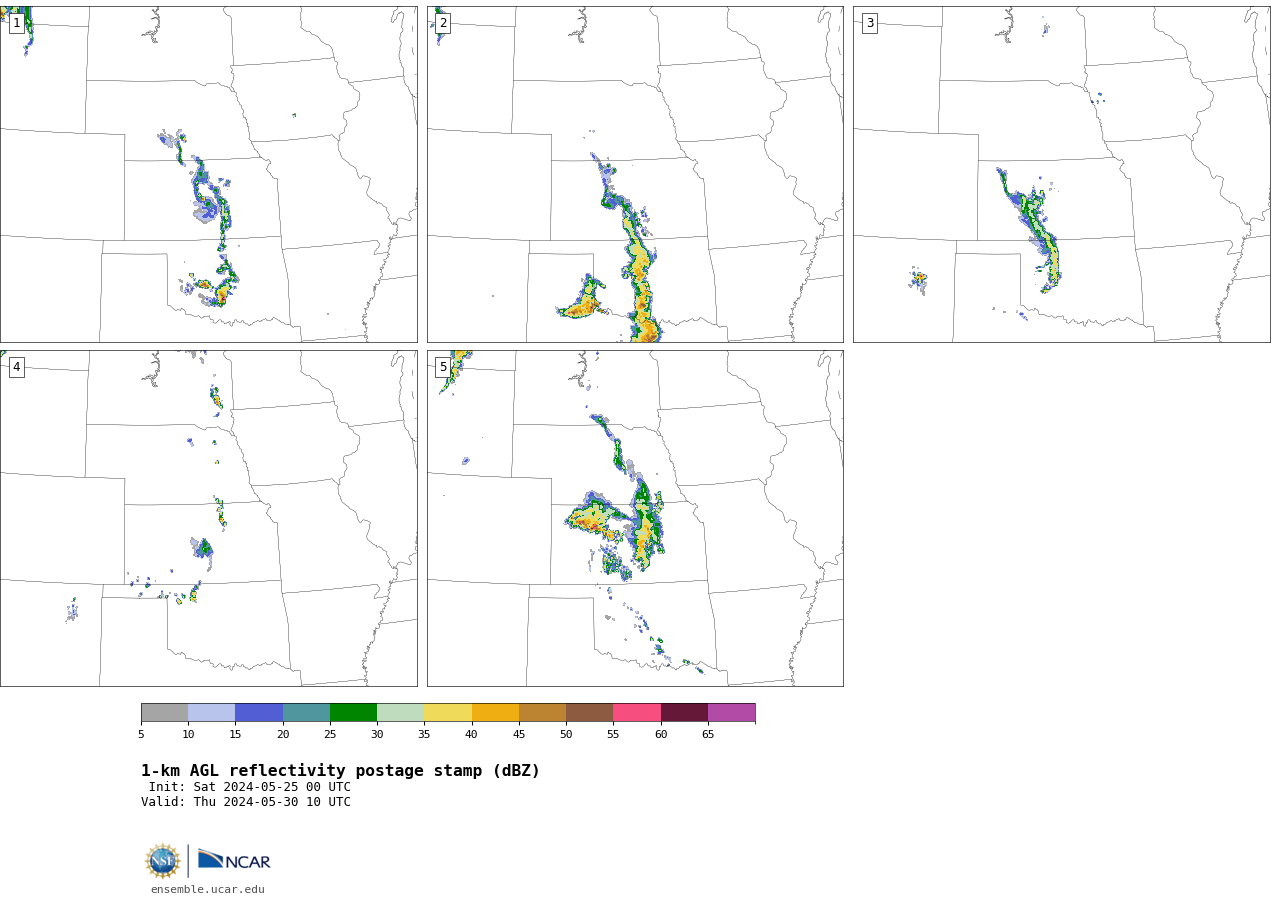The image size is (1280, 901).
Task: Open ensemble member 5 postage stamp map
Action: (x=635, y=518)
